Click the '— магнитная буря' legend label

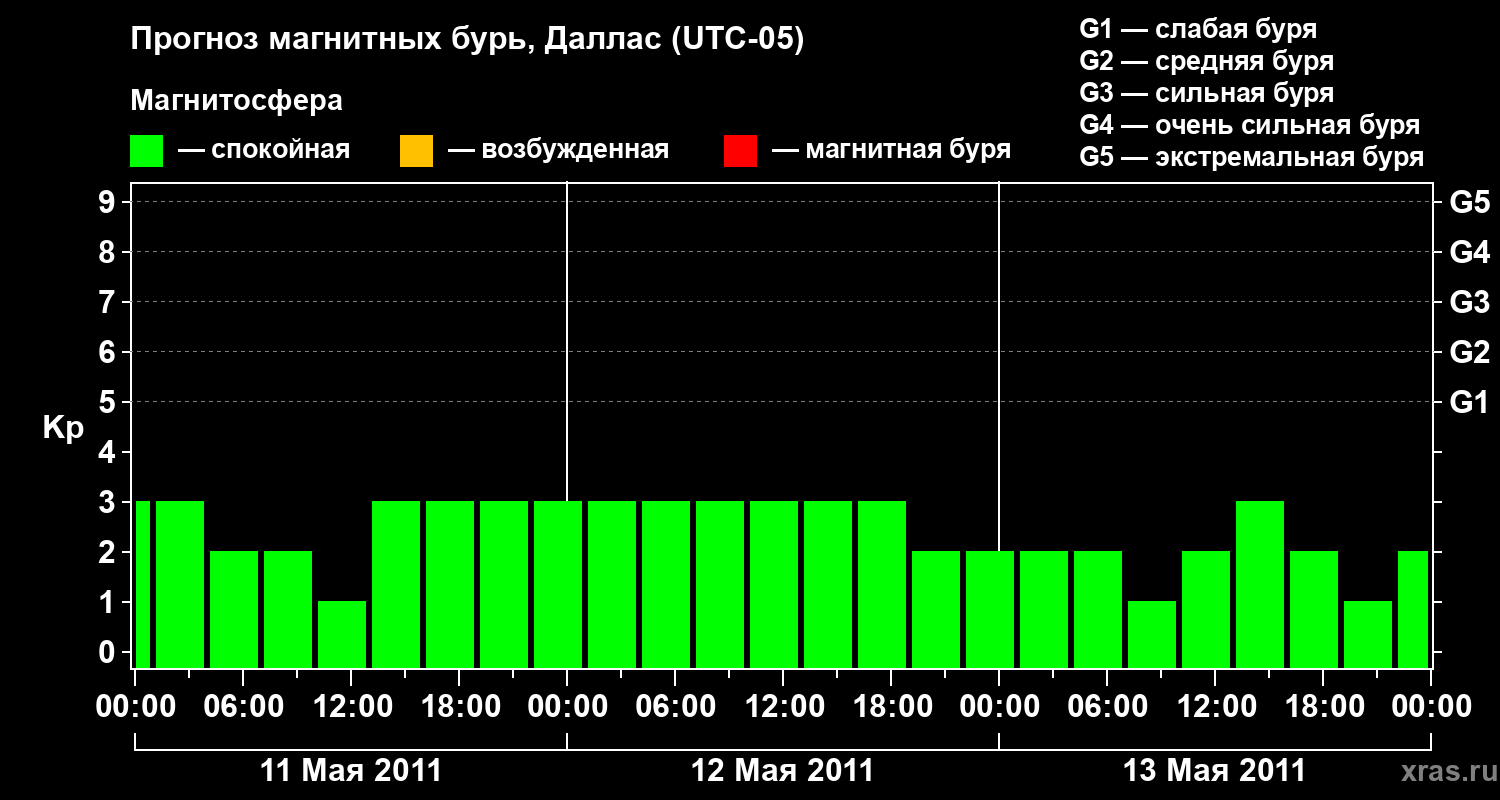(891, 150)
